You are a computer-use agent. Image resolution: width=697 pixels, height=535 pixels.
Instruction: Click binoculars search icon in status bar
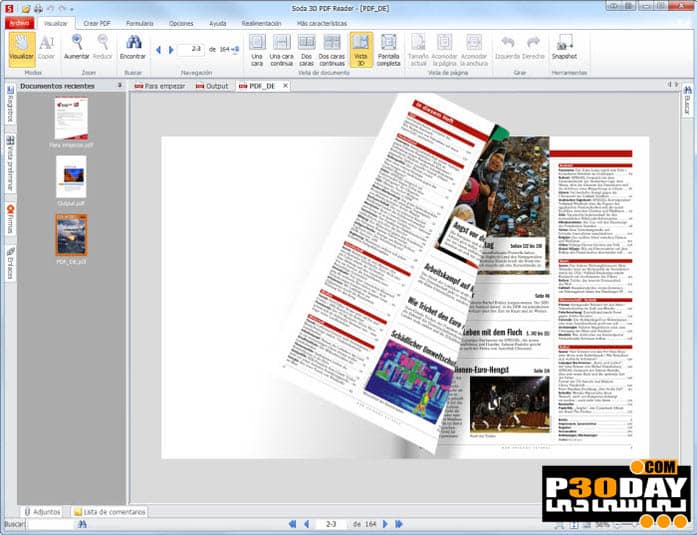[82, 524]
